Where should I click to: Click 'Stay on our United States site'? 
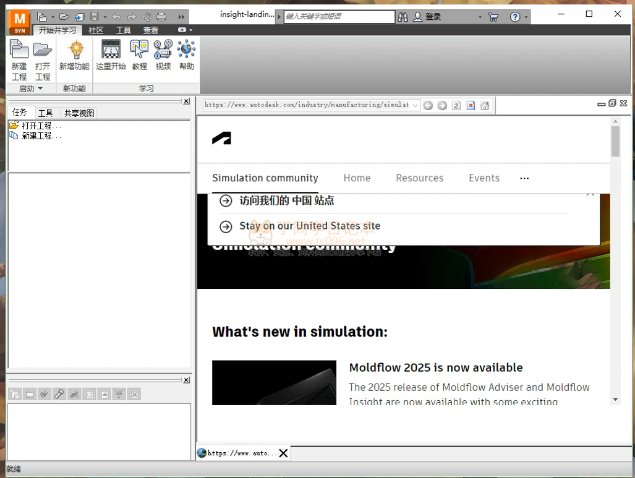309,226
